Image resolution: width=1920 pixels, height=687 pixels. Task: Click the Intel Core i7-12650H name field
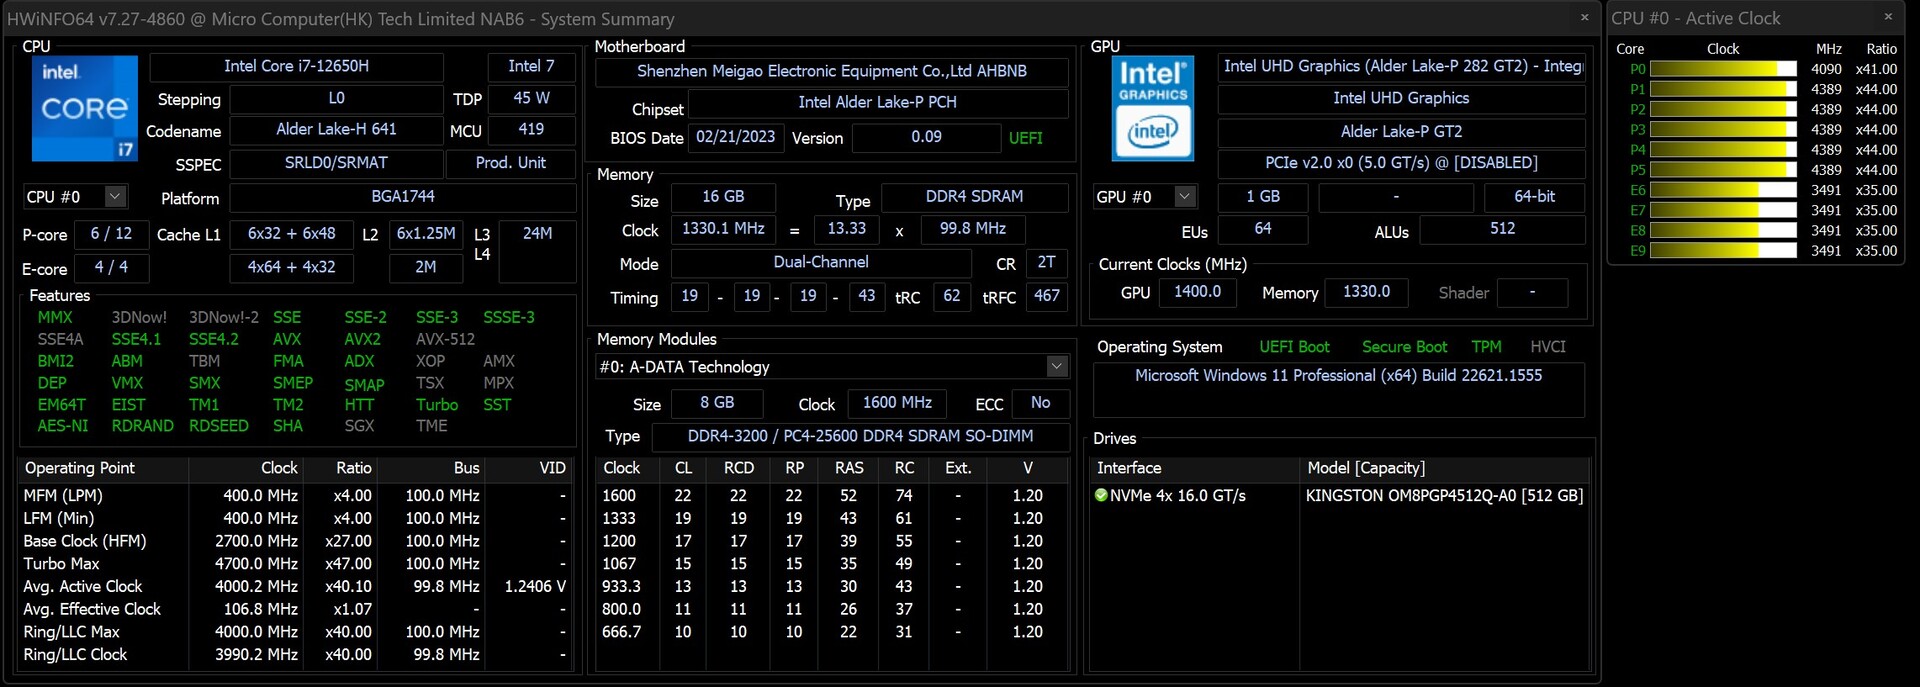coord(296,66)
